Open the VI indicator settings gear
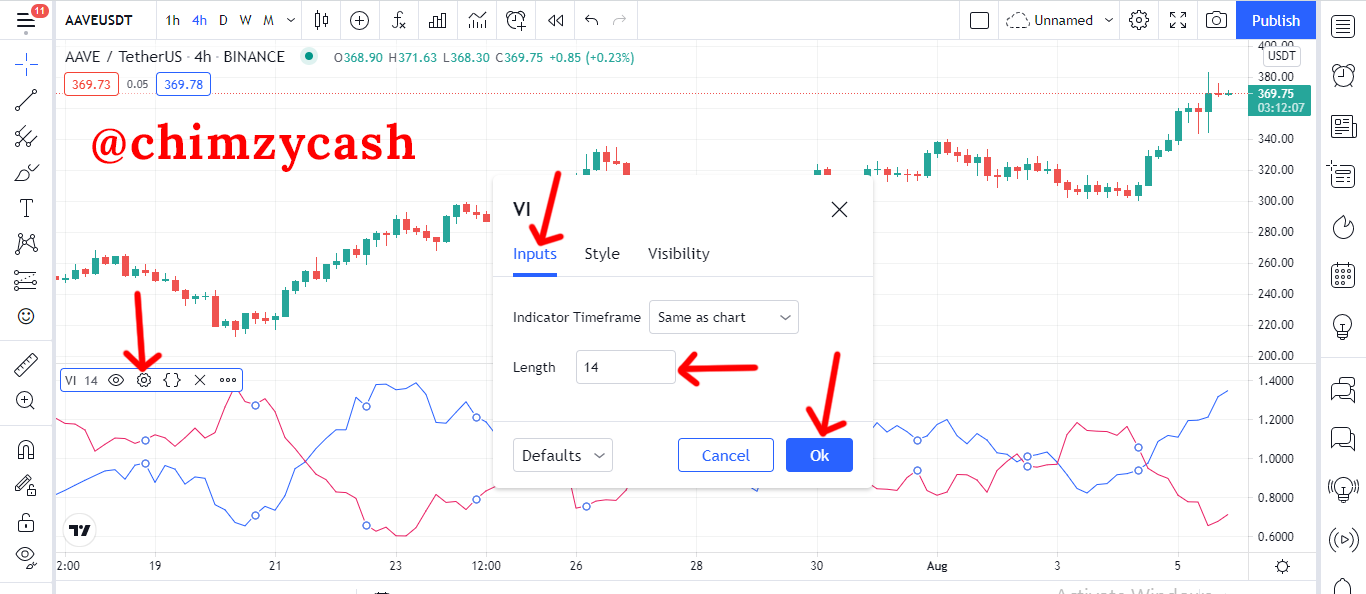 click(x=144, y=380)
